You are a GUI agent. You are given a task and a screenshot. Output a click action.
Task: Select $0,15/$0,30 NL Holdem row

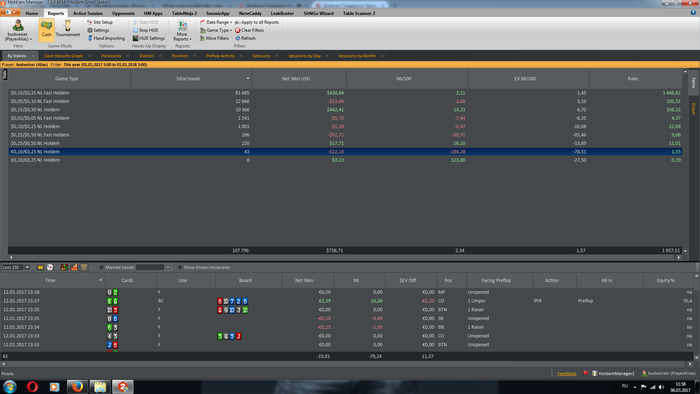coord(345,110)
